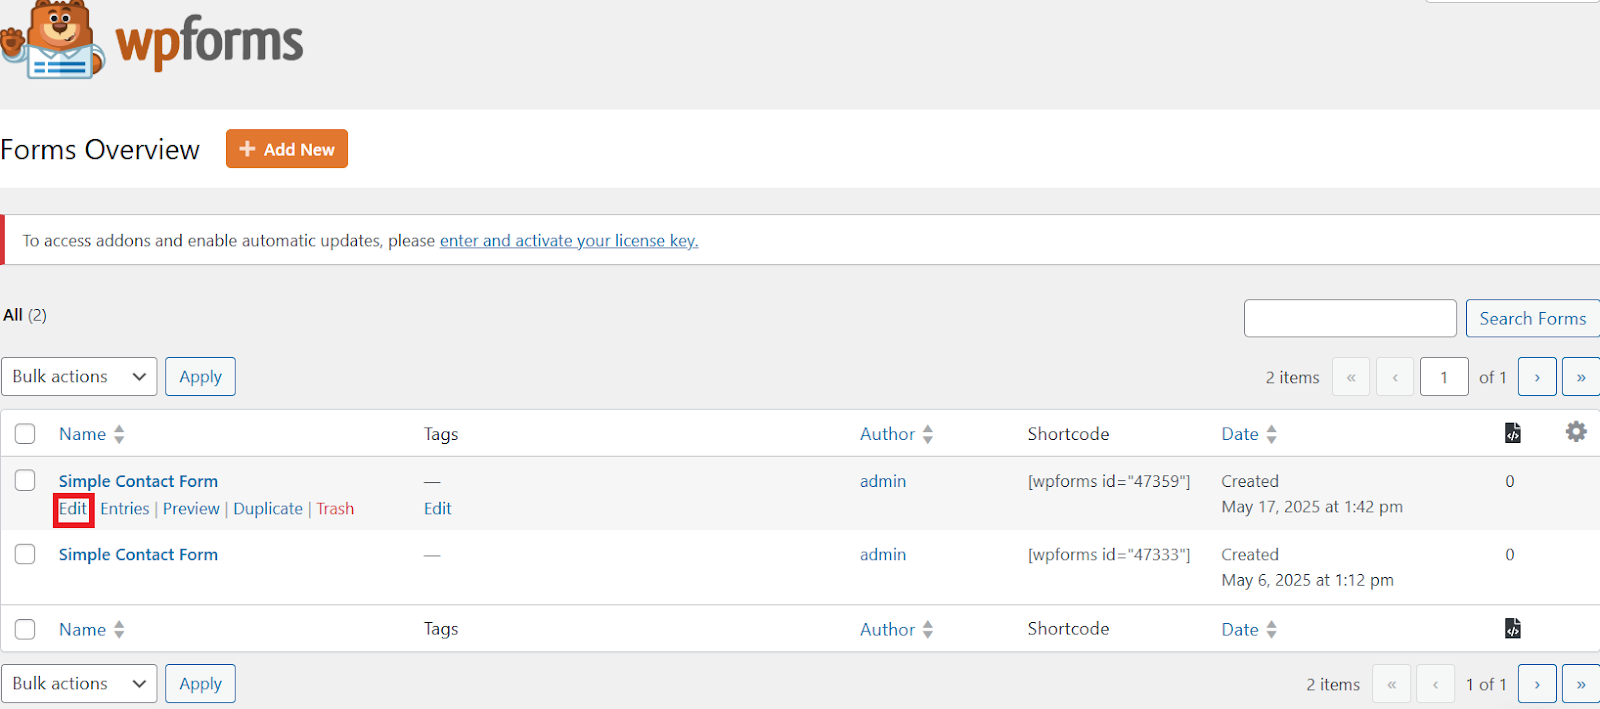Open the top Bulk actions dropdown
Screen dimensions: 1600x709
79,377
